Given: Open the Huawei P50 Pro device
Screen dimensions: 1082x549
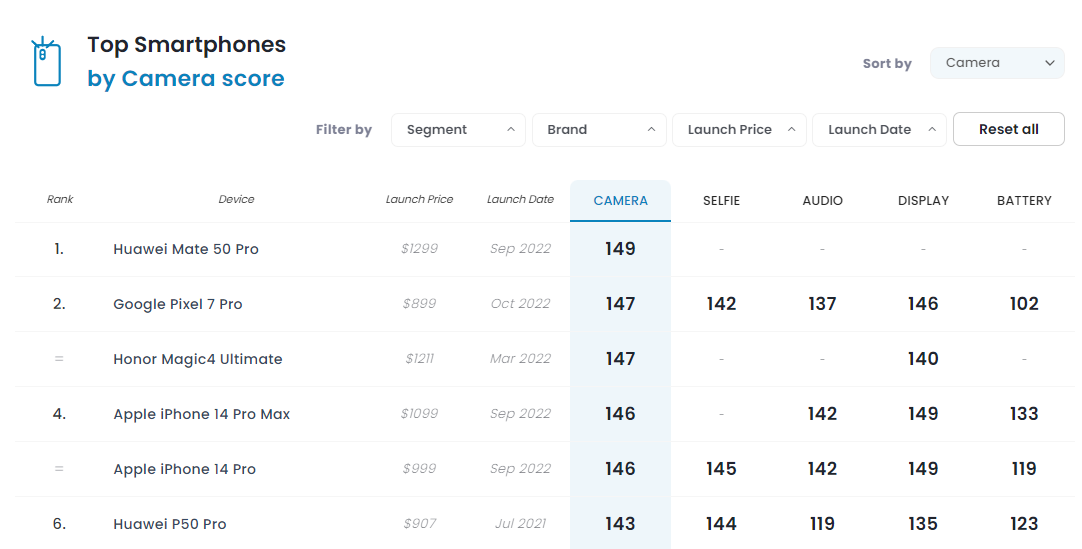Looking at the screenshot, I should pyautogui.click(x=170, y=524).
